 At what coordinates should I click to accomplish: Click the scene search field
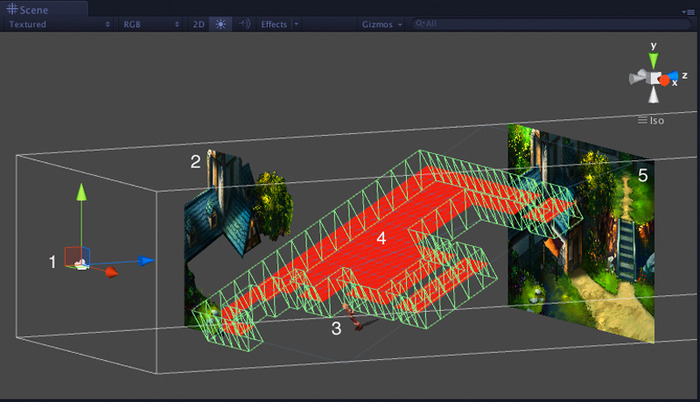551,24
